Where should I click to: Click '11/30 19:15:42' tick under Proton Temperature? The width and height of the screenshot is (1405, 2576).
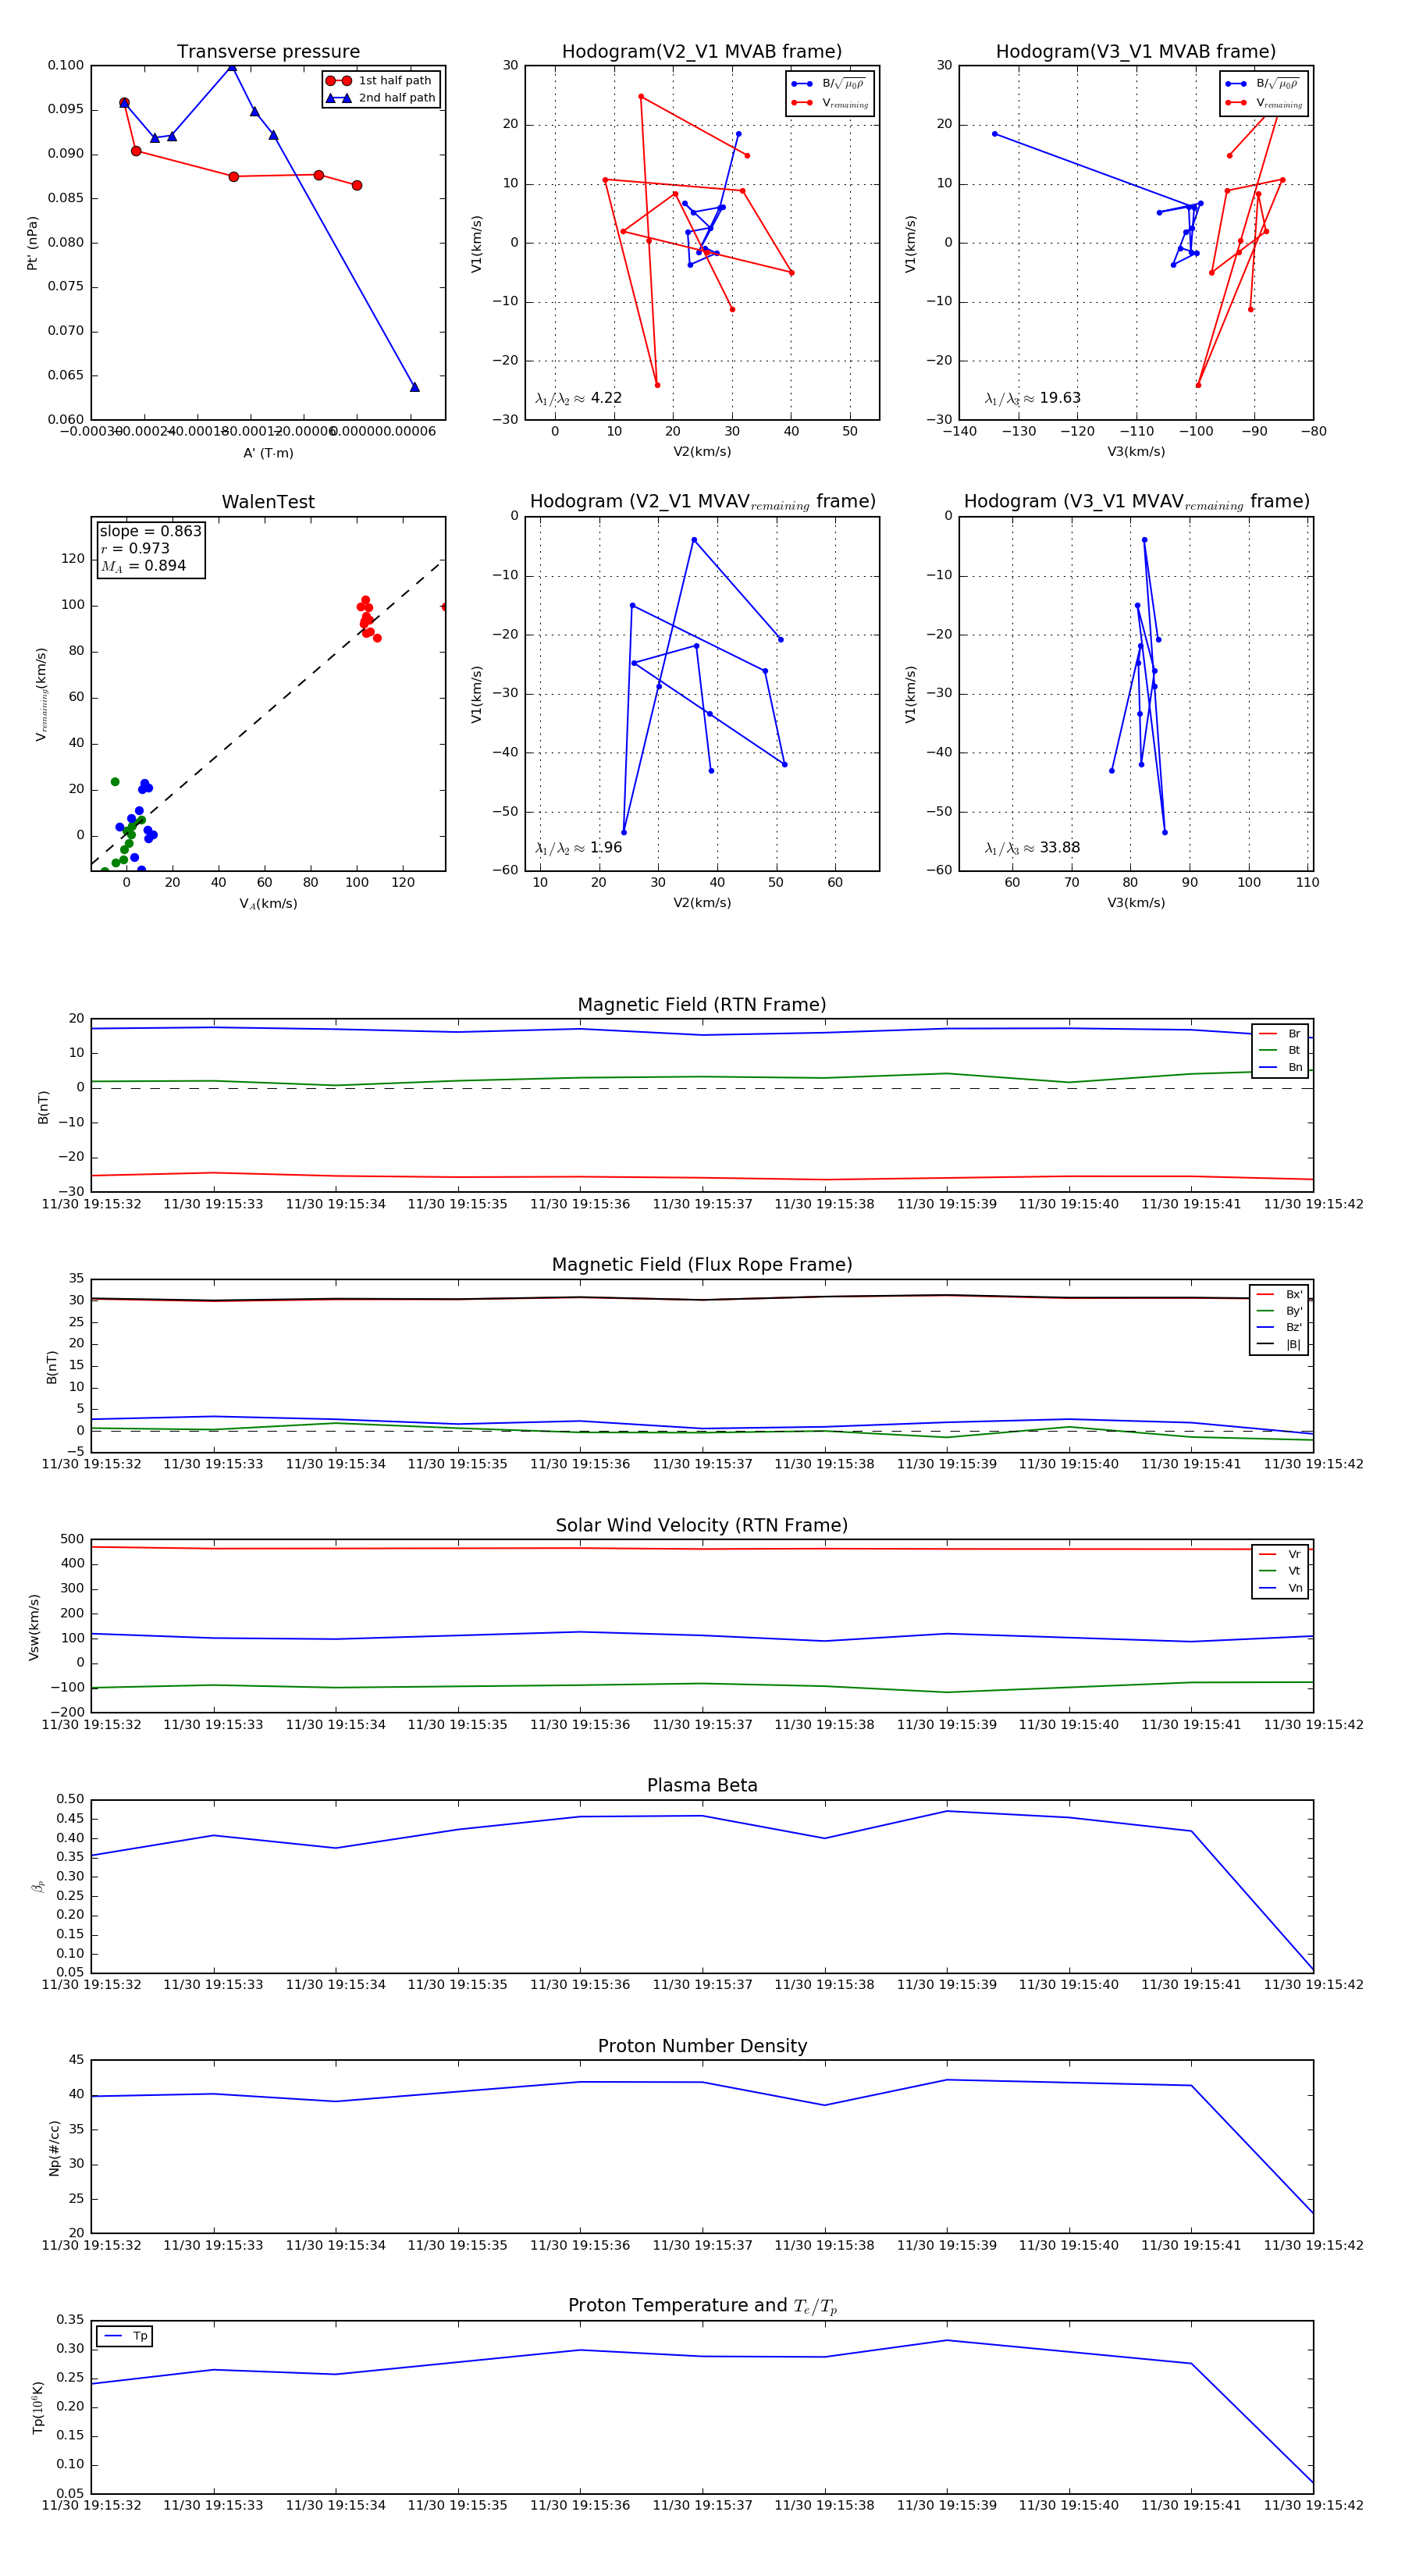(1313, 2505)
